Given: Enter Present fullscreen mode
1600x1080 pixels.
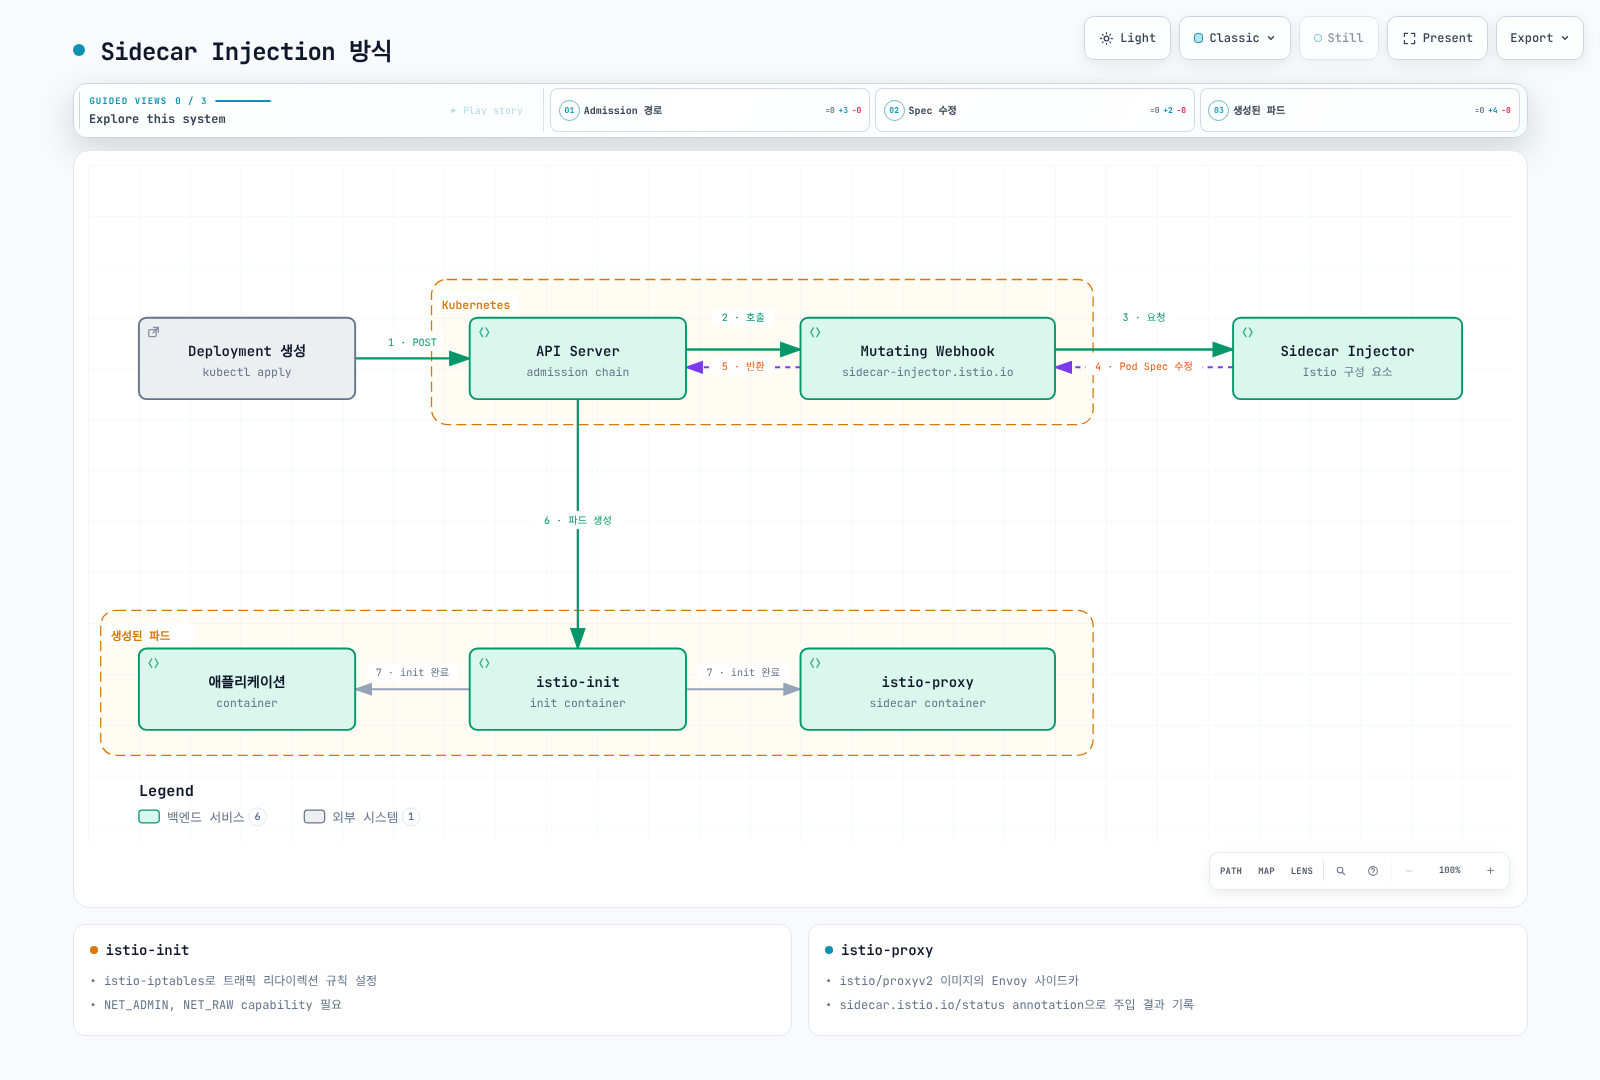Looking at the screenshot, I should [x=1437, y=38].
